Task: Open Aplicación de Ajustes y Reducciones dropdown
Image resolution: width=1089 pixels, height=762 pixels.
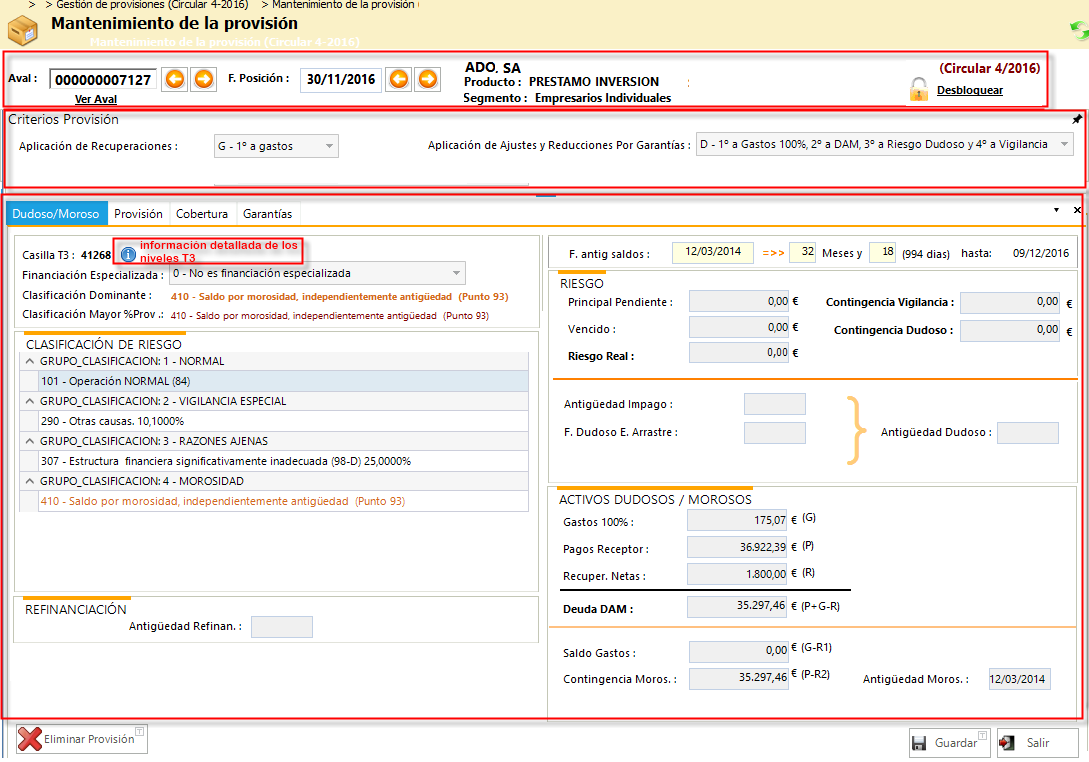Action: [x=884, y=144]
